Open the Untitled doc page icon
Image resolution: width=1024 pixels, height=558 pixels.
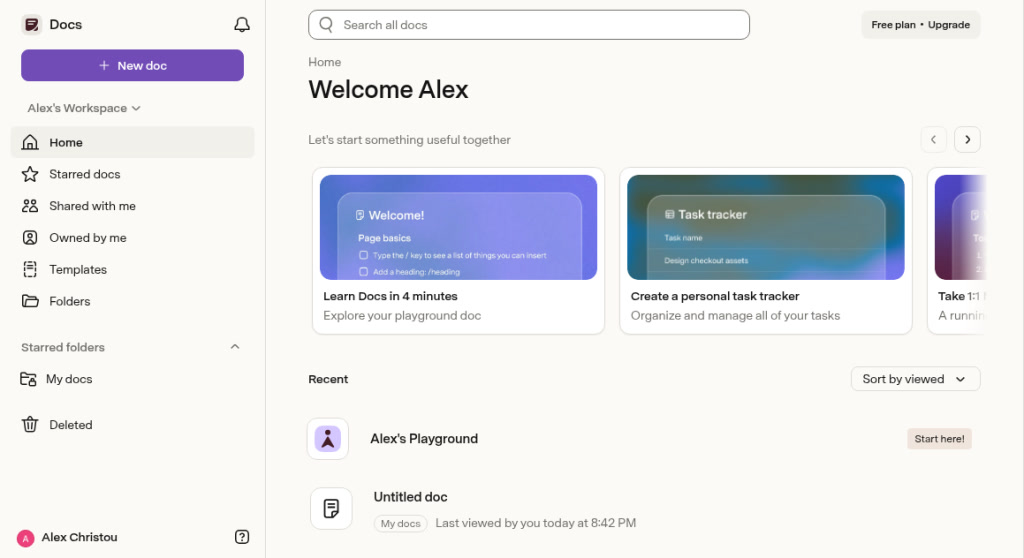pyautogui.click(x=331, y=508)
